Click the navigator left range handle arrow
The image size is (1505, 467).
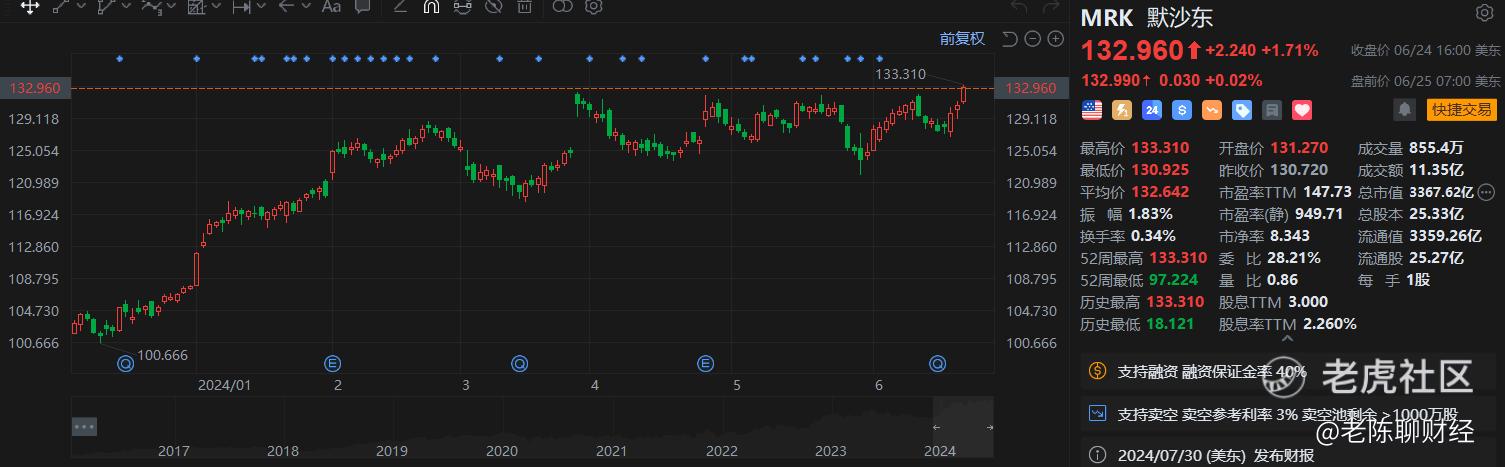[936, 426]
